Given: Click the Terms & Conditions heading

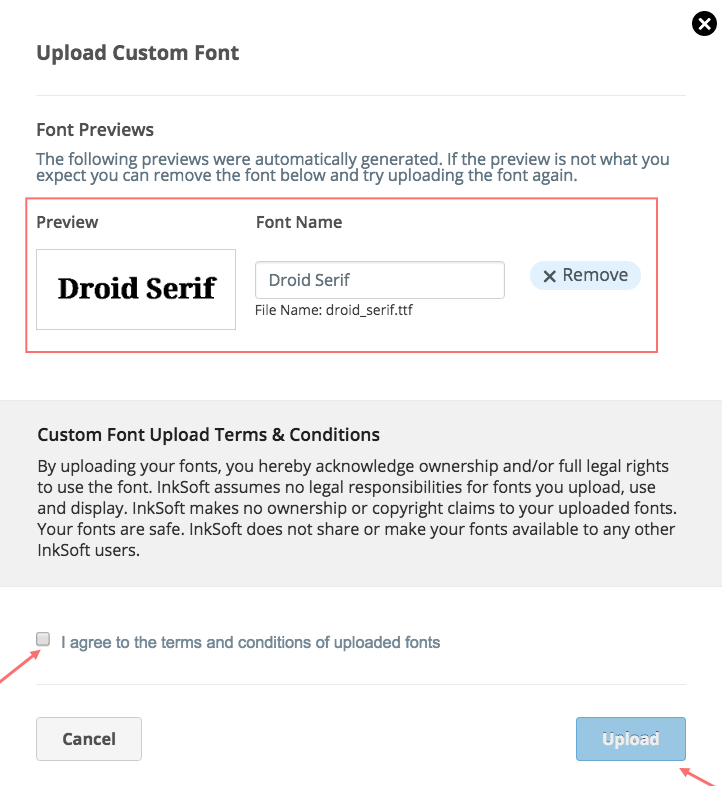Looking at the screenshot, I should point(209,435).
